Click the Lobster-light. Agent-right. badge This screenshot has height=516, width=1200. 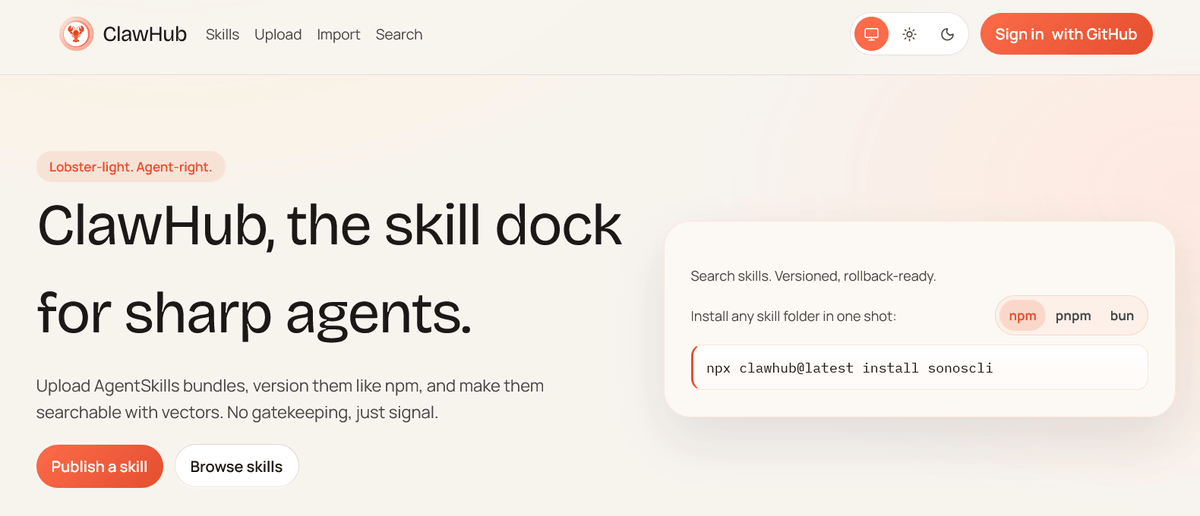coord(131,167)
